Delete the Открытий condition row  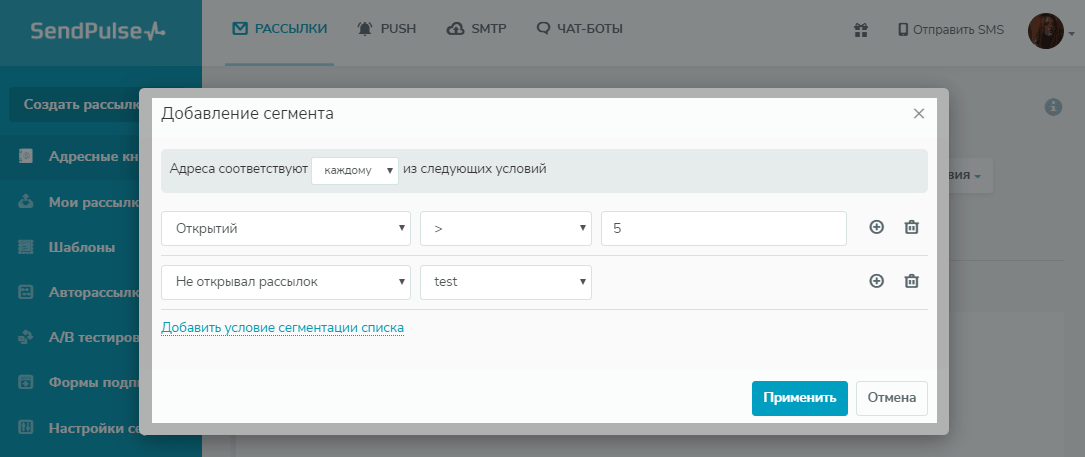coord(911,228)
